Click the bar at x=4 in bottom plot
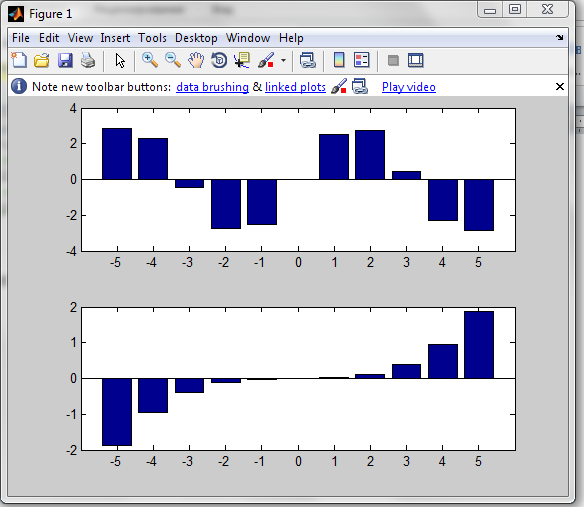Image resolution: width=584 pixels, height=507 pixels. [x=443, y=361]
